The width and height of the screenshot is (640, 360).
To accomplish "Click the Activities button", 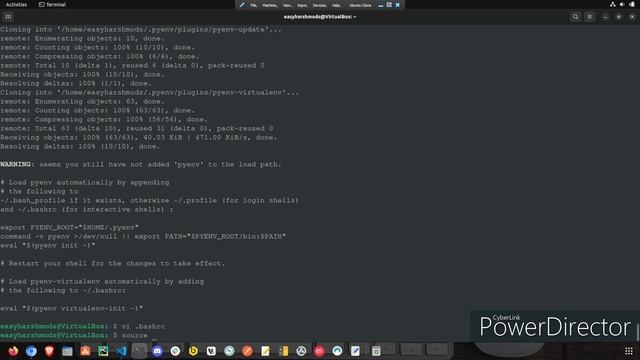I will point(16,4).
